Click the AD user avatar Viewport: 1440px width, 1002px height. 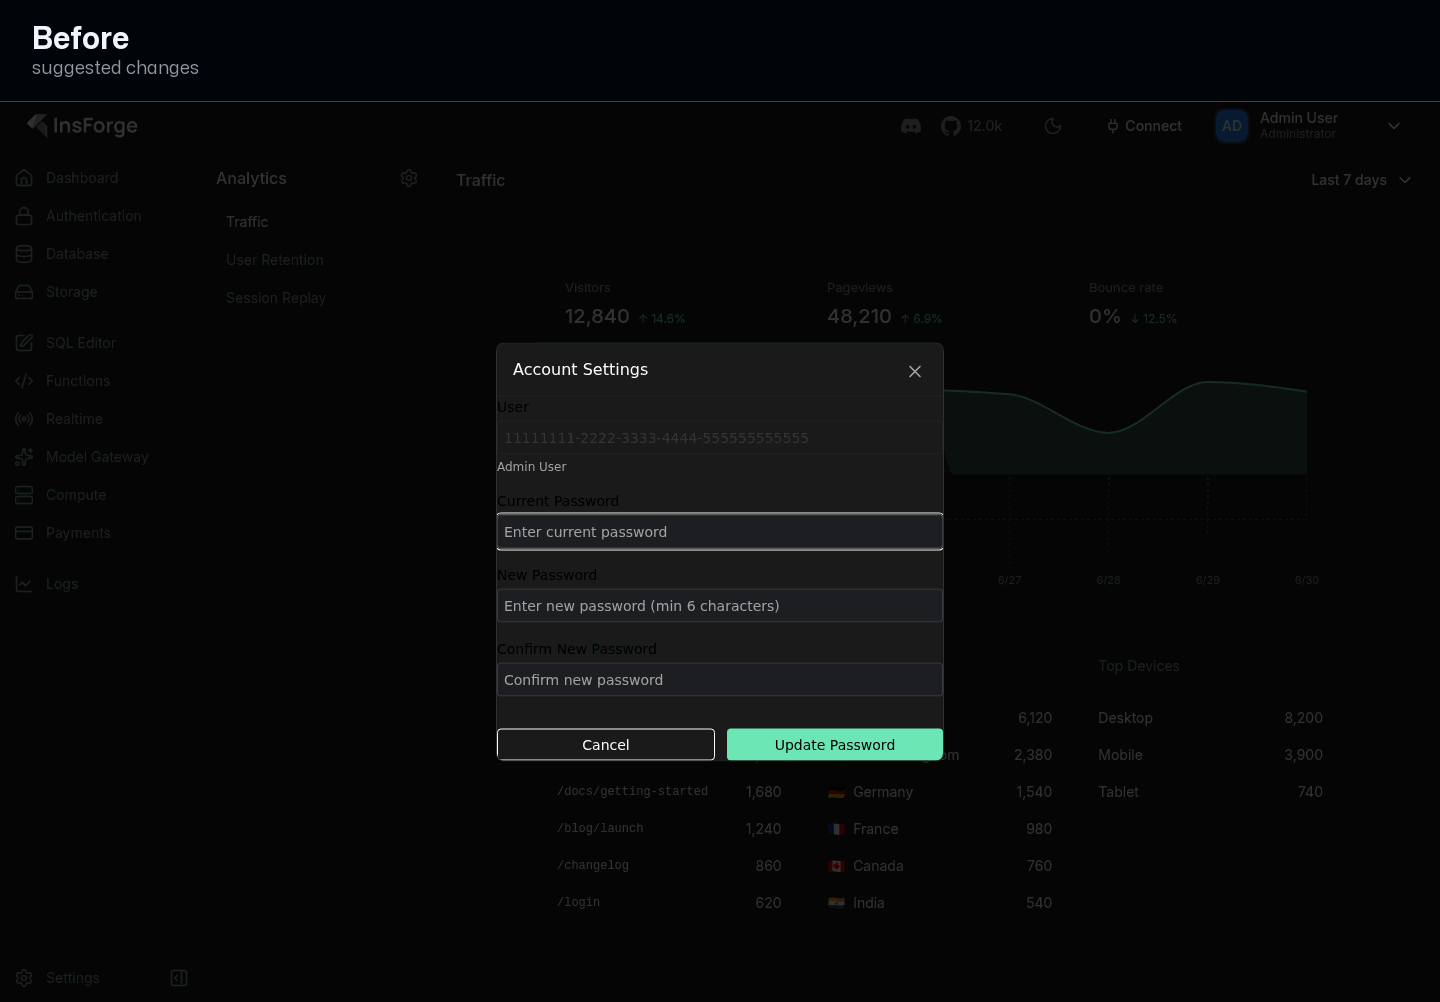coord(1232,126)
